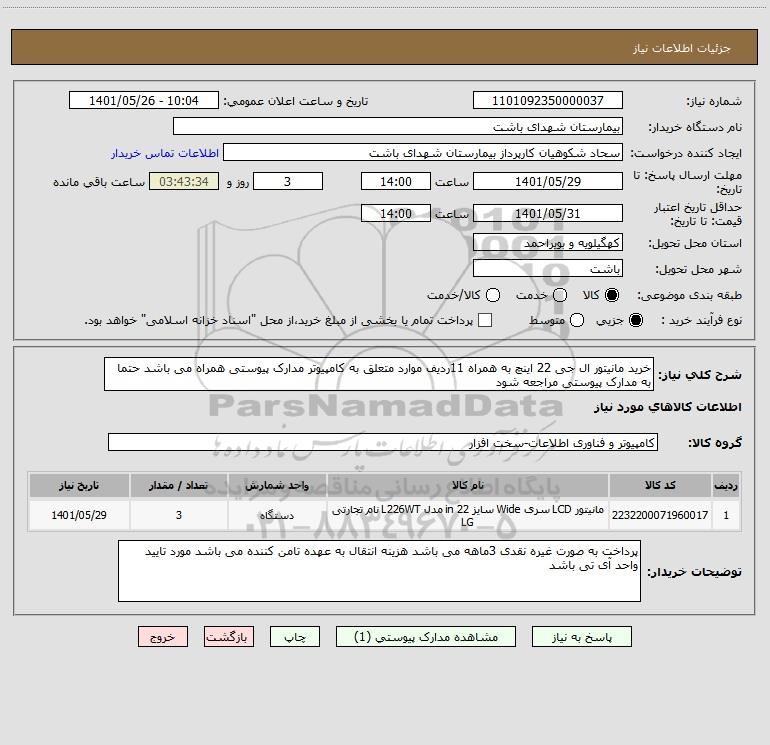Click the واحد شمارش column header
The height and width of the screenshot is (745, 770).
[277, 486]
